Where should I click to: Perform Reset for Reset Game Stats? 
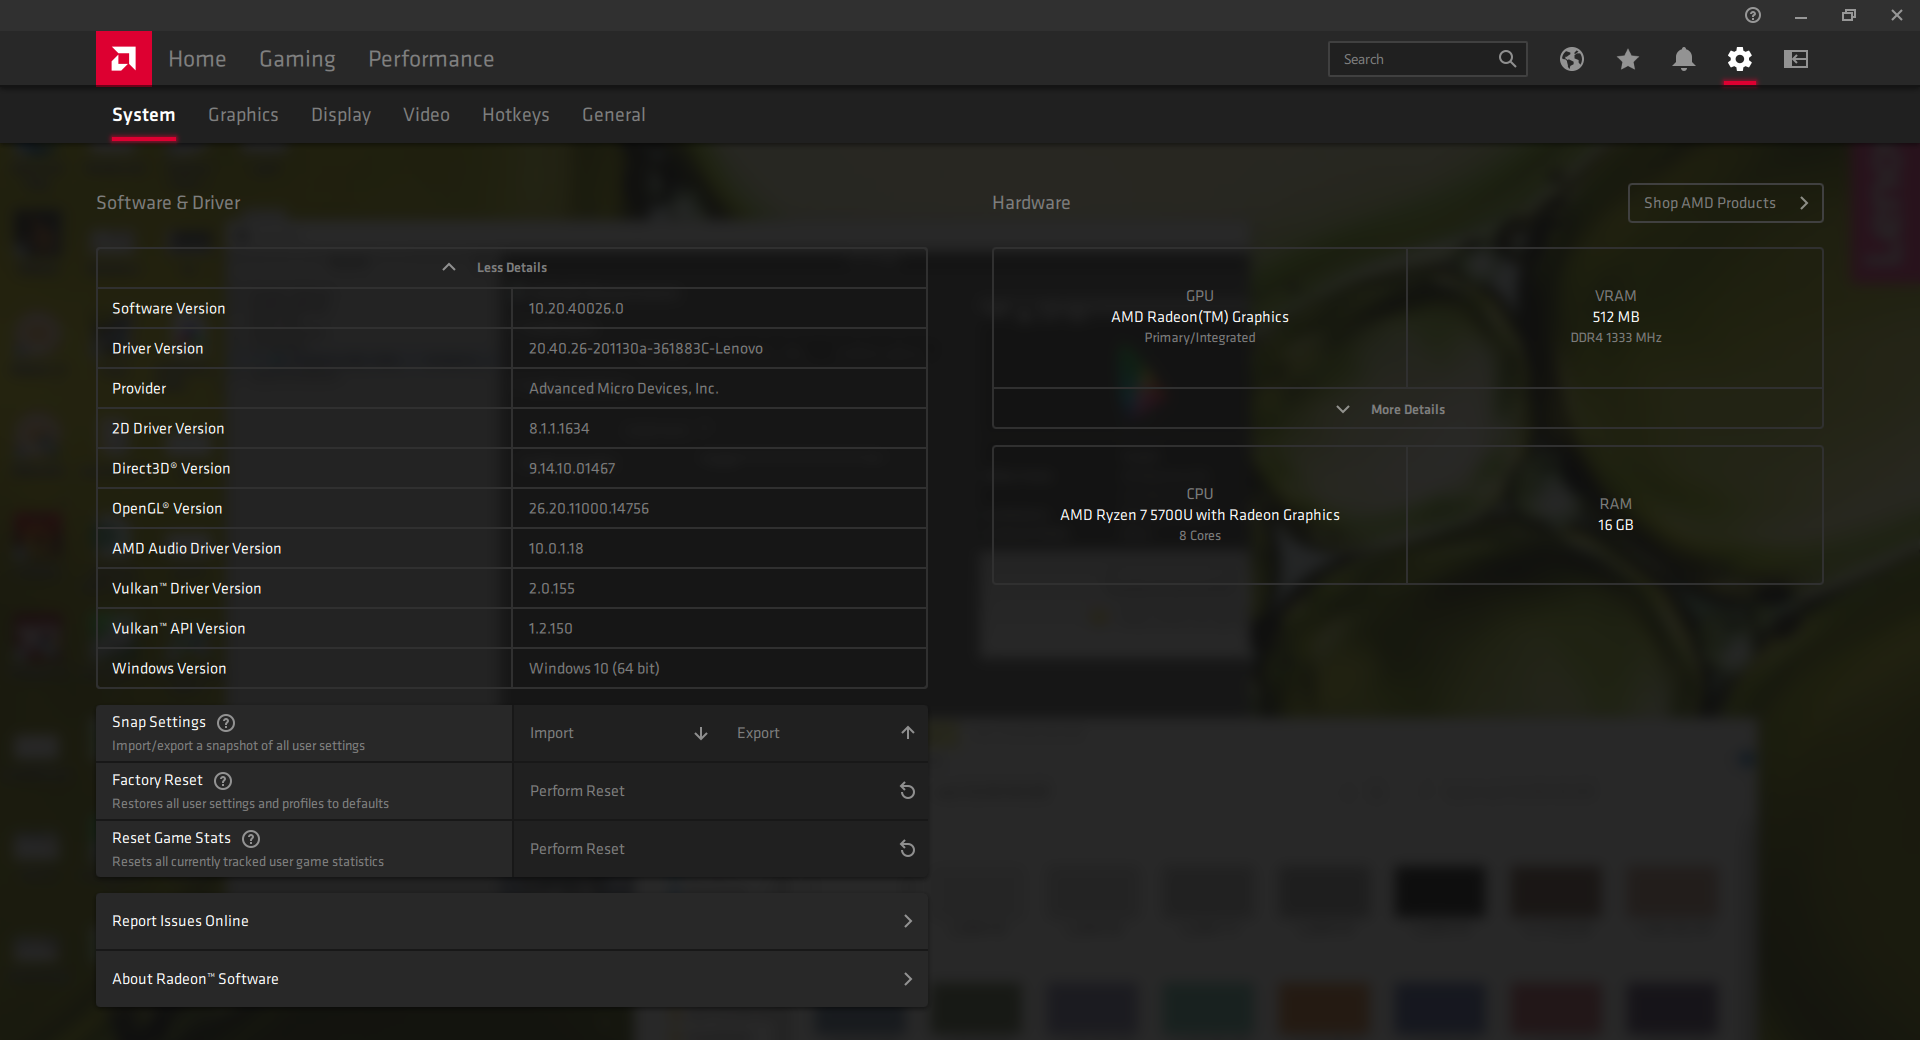tap(720, 849)
